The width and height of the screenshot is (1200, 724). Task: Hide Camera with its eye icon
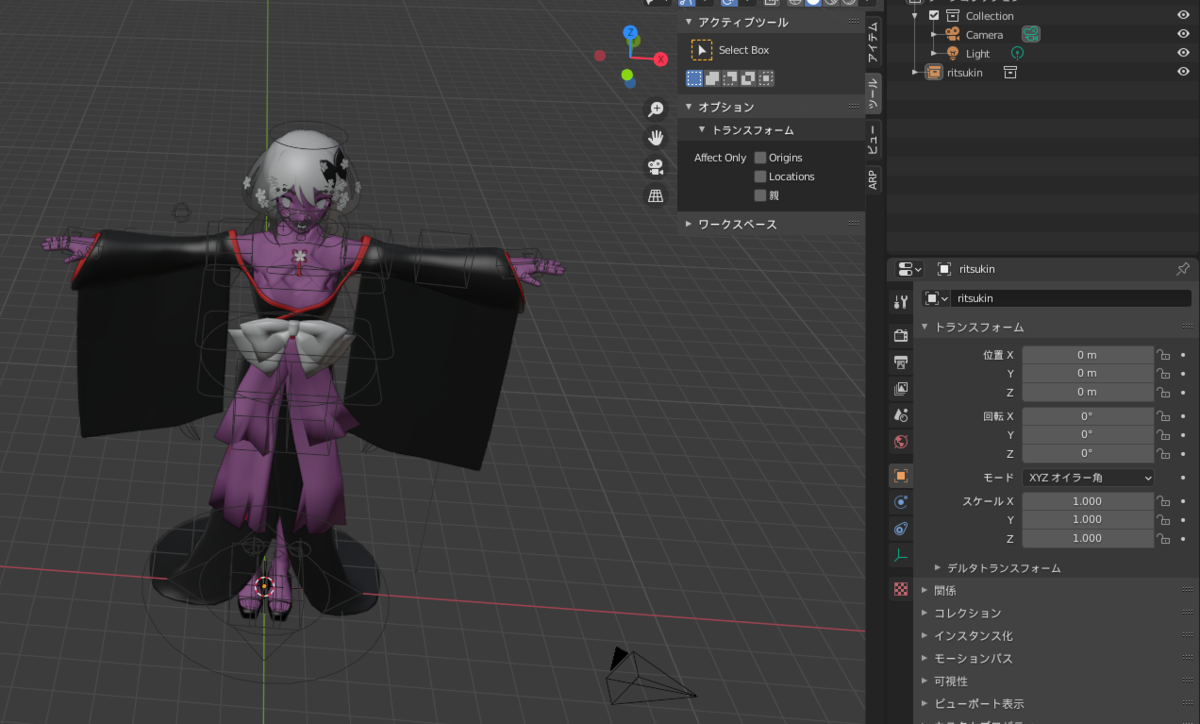click(x=1183, y=34)
